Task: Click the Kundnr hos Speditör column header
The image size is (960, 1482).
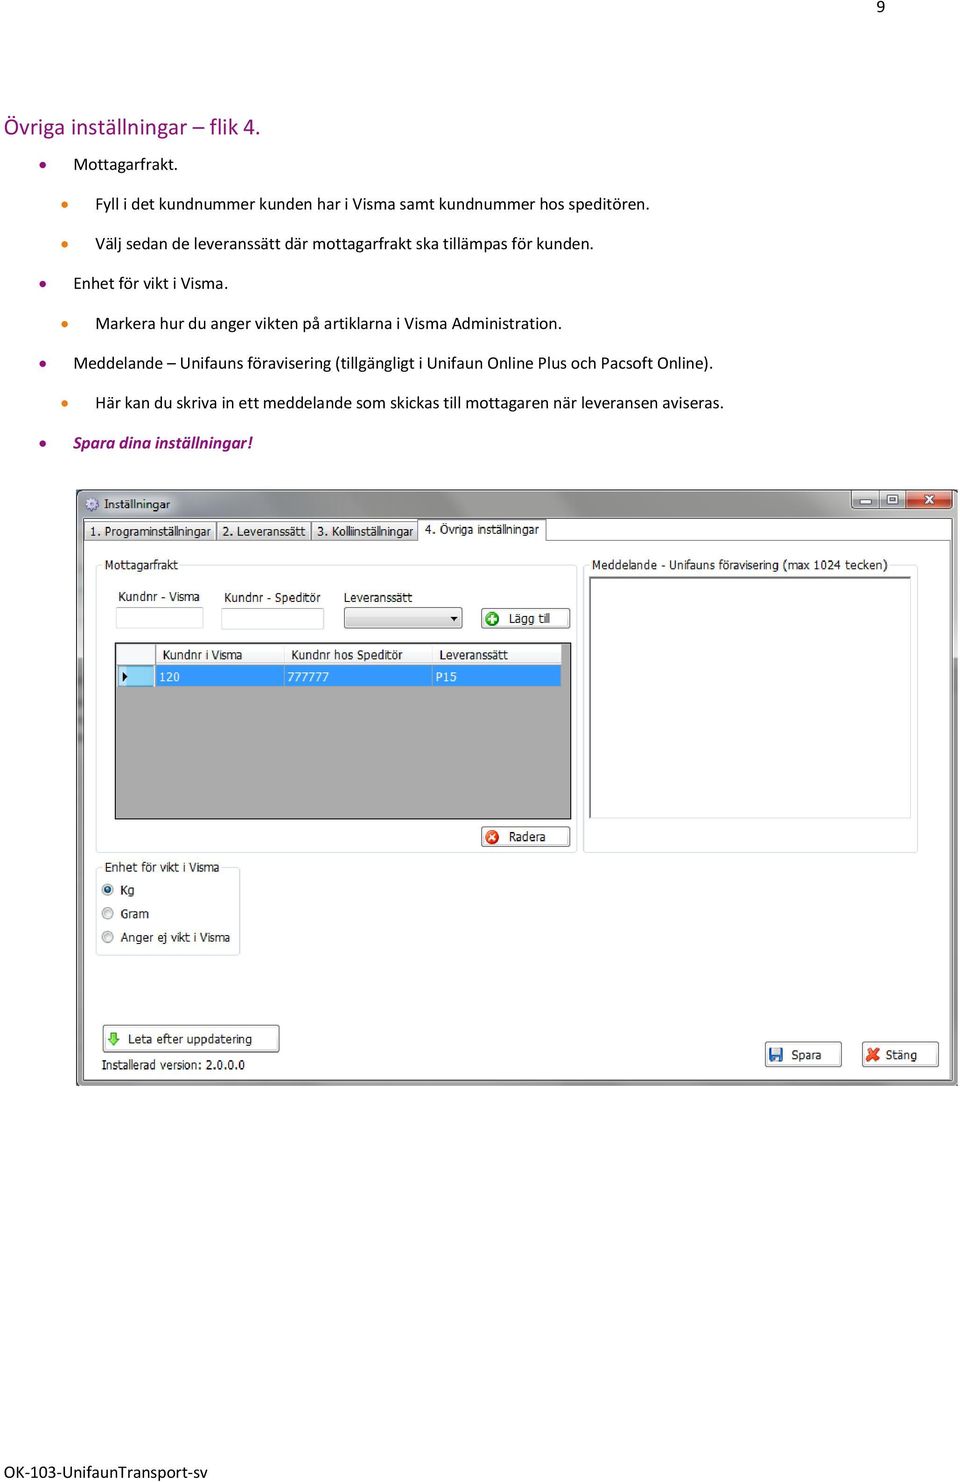Action: point(357,655)
